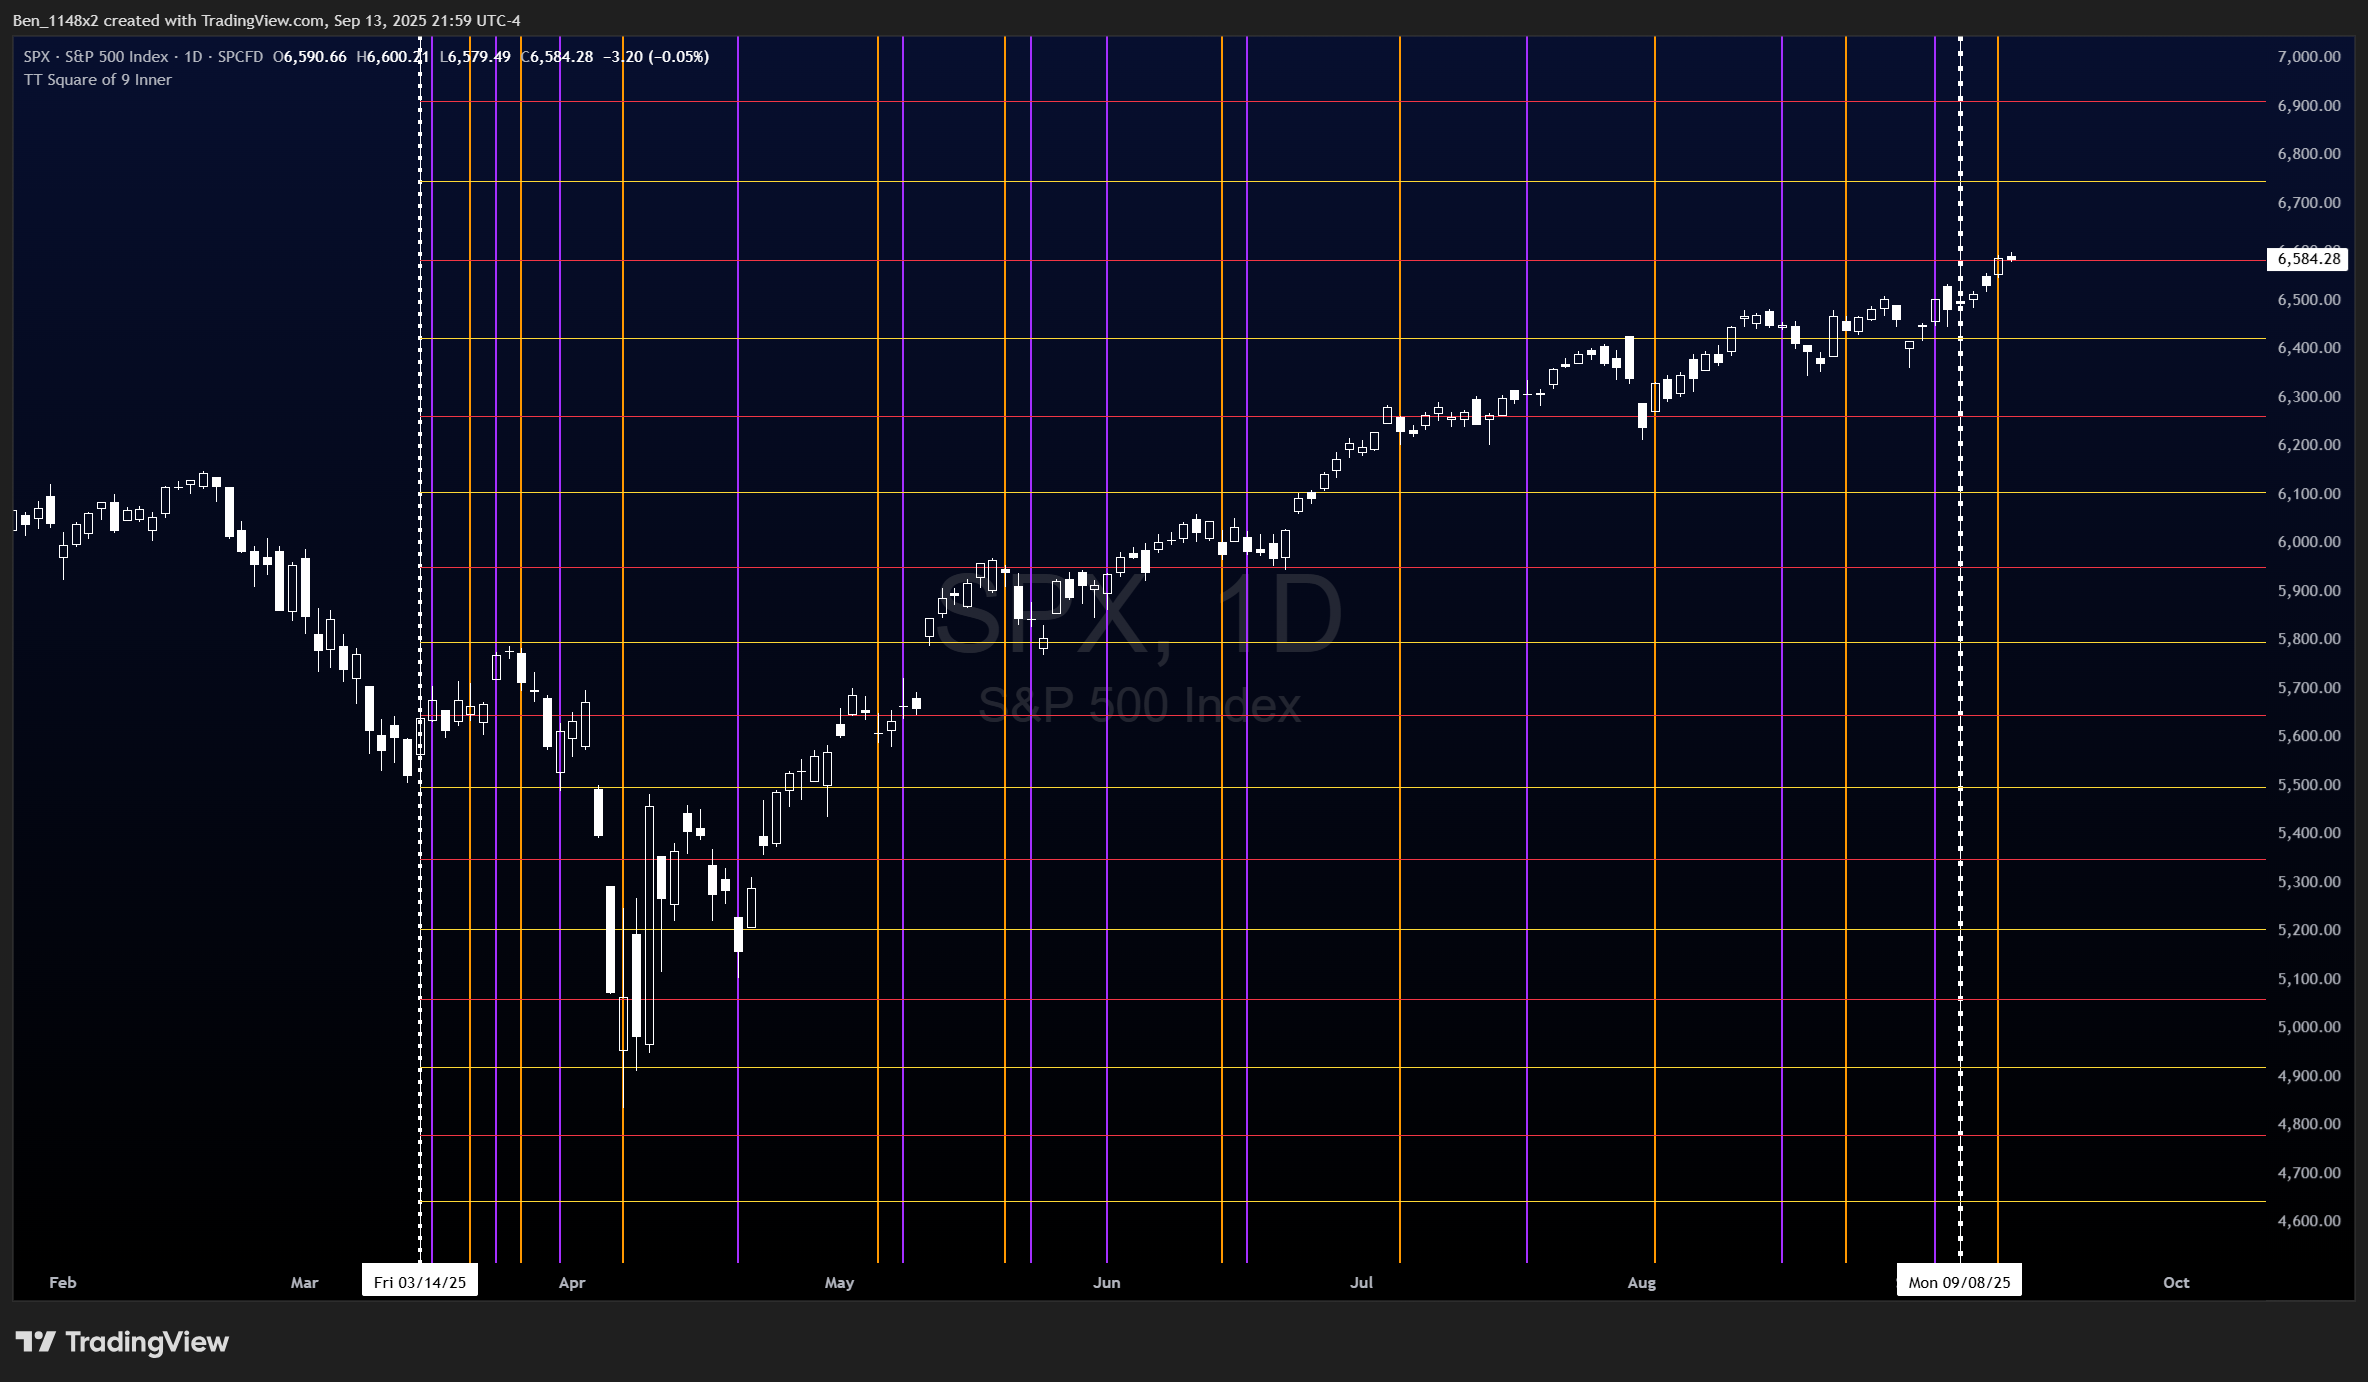Select the TT Square of 9 Inner indicator label
Image resolution: width=2368 pixels, height=1382 pixels.
[x=98, y=80]
